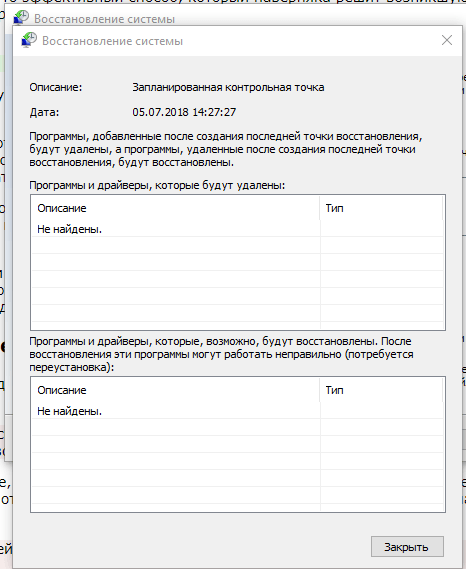
Task: Click the paragraph starting Программы, добавленные после
Action: click(226, 149)
